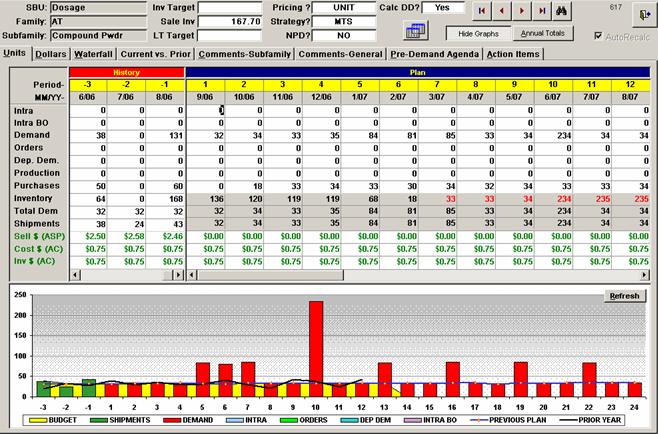Go to the first record
Image resolution: width=658 pixels, height=434 pixels.
tap(482, 11)
